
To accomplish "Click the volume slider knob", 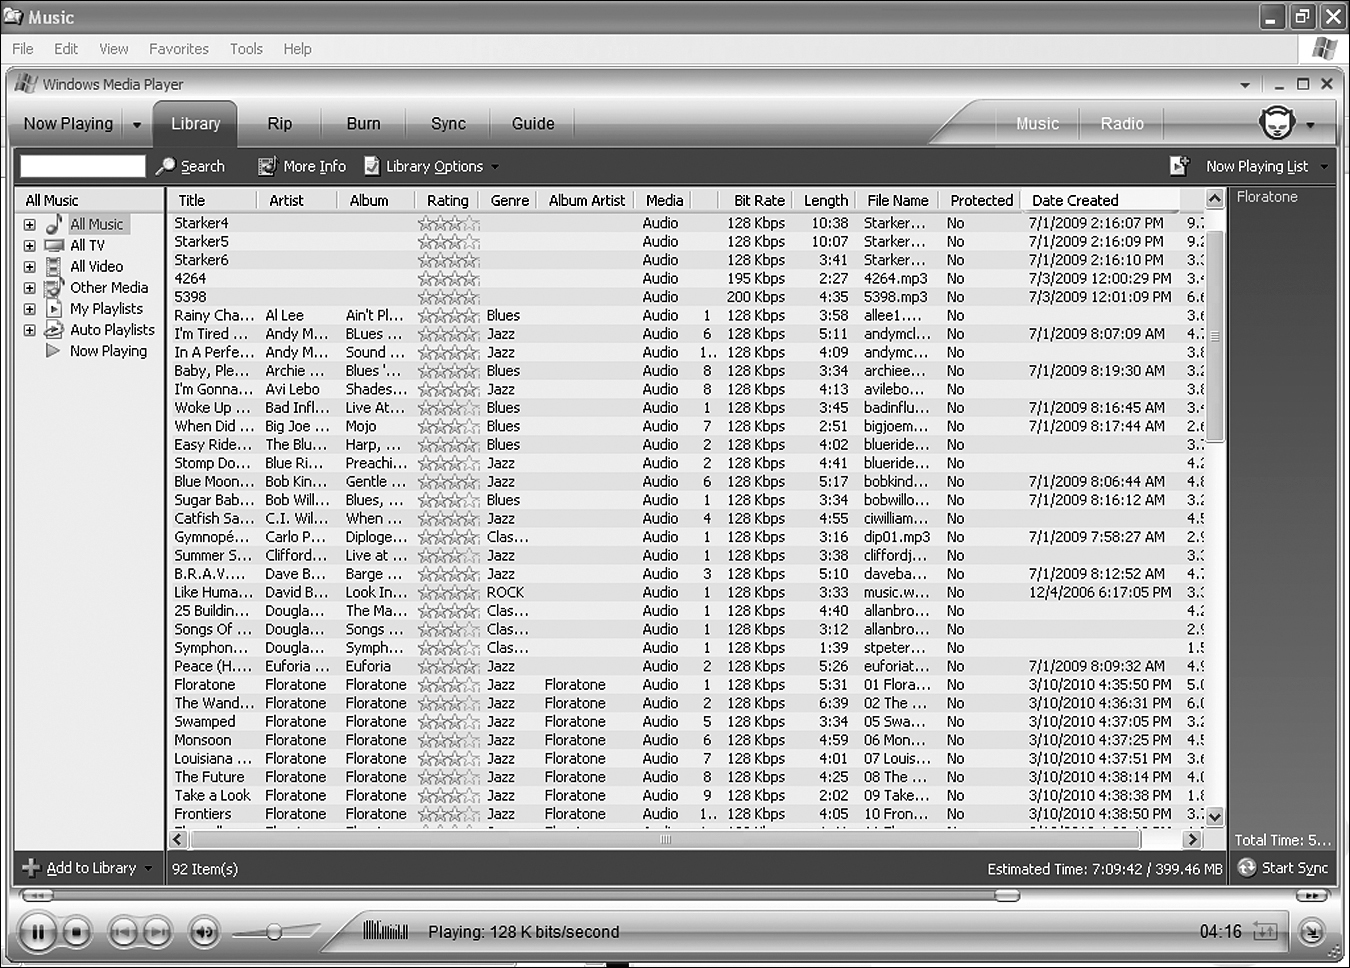I will (273, 932).
